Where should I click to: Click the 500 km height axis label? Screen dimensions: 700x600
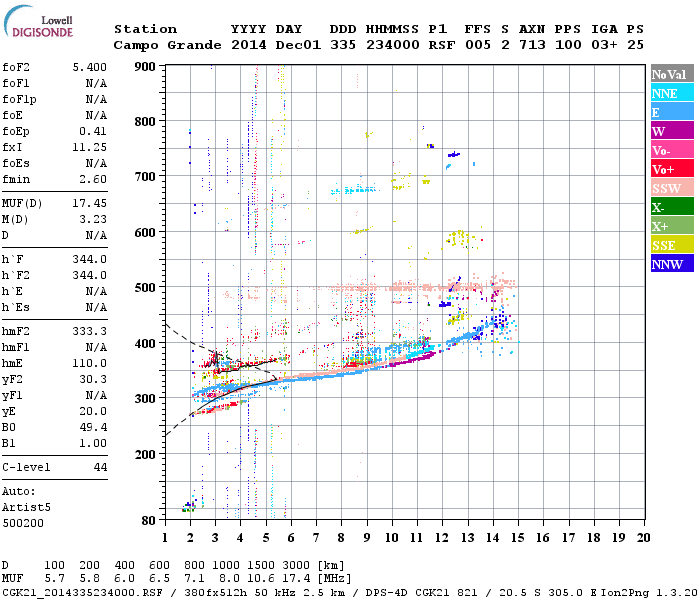tap(145, 288)
